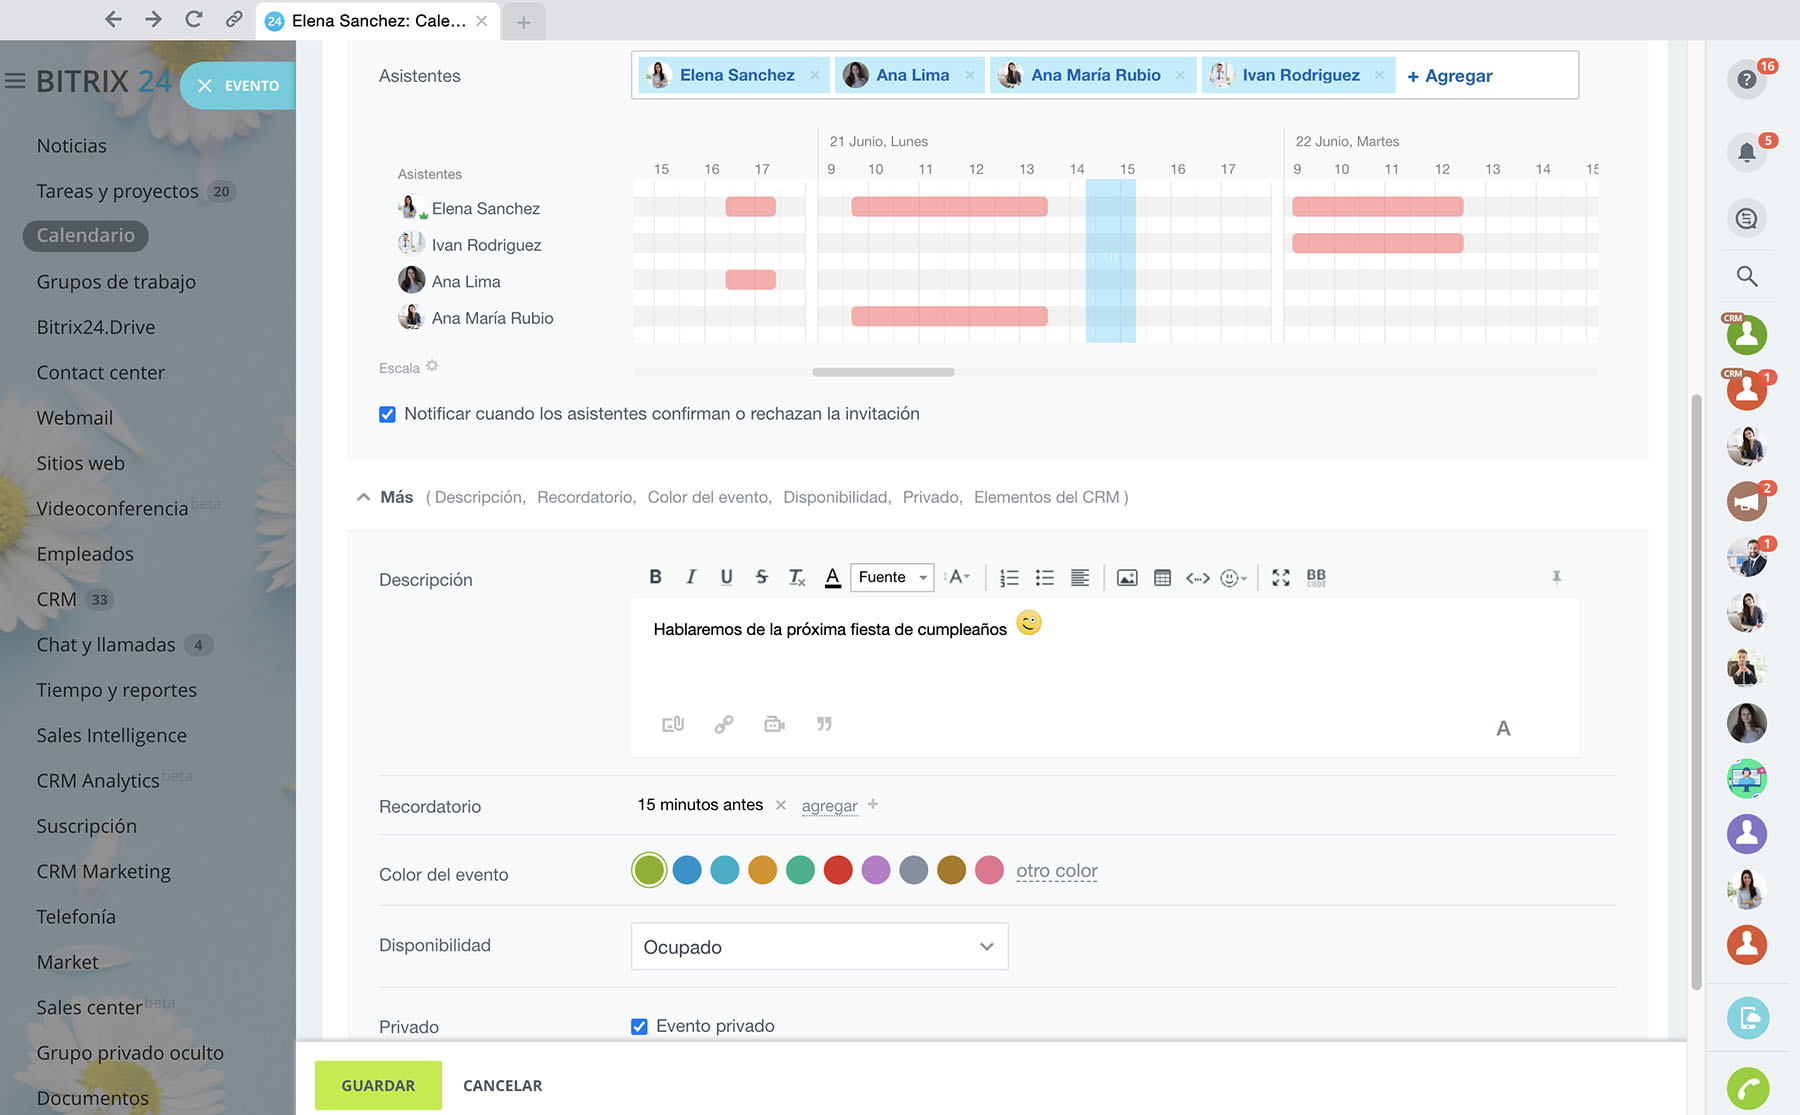Remove the 15 minutos antes reminder

tap(781, 805)
